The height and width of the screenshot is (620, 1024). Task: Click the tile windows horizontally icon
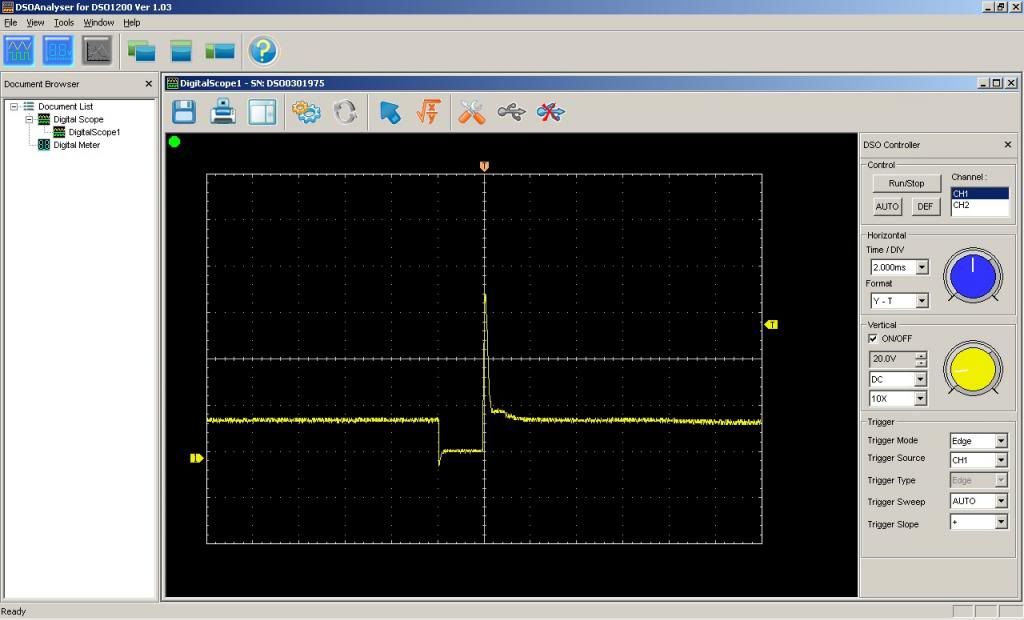181,50
